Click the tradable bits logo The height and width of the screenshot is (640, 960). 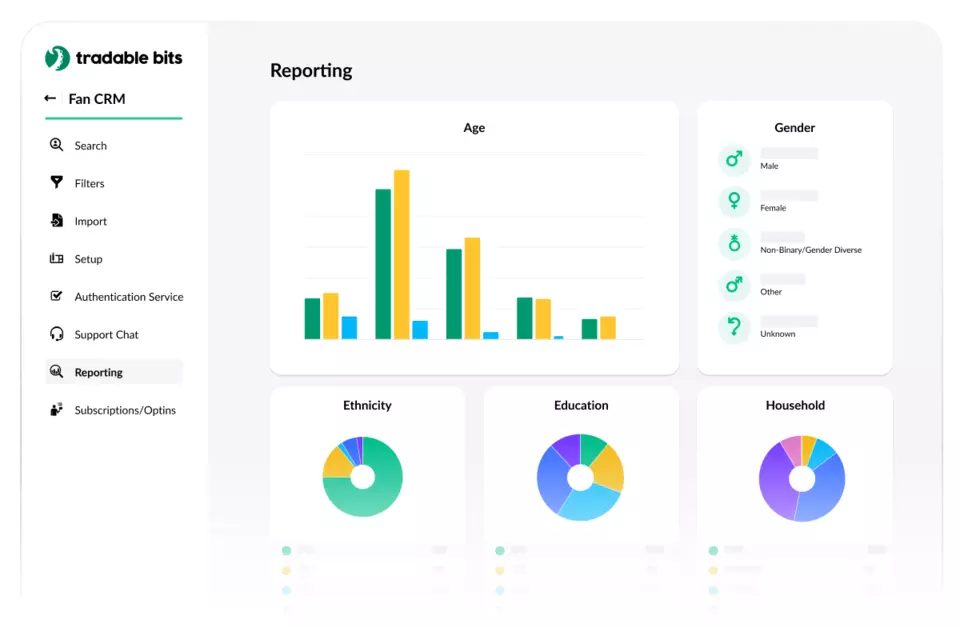tap(114, 58)
